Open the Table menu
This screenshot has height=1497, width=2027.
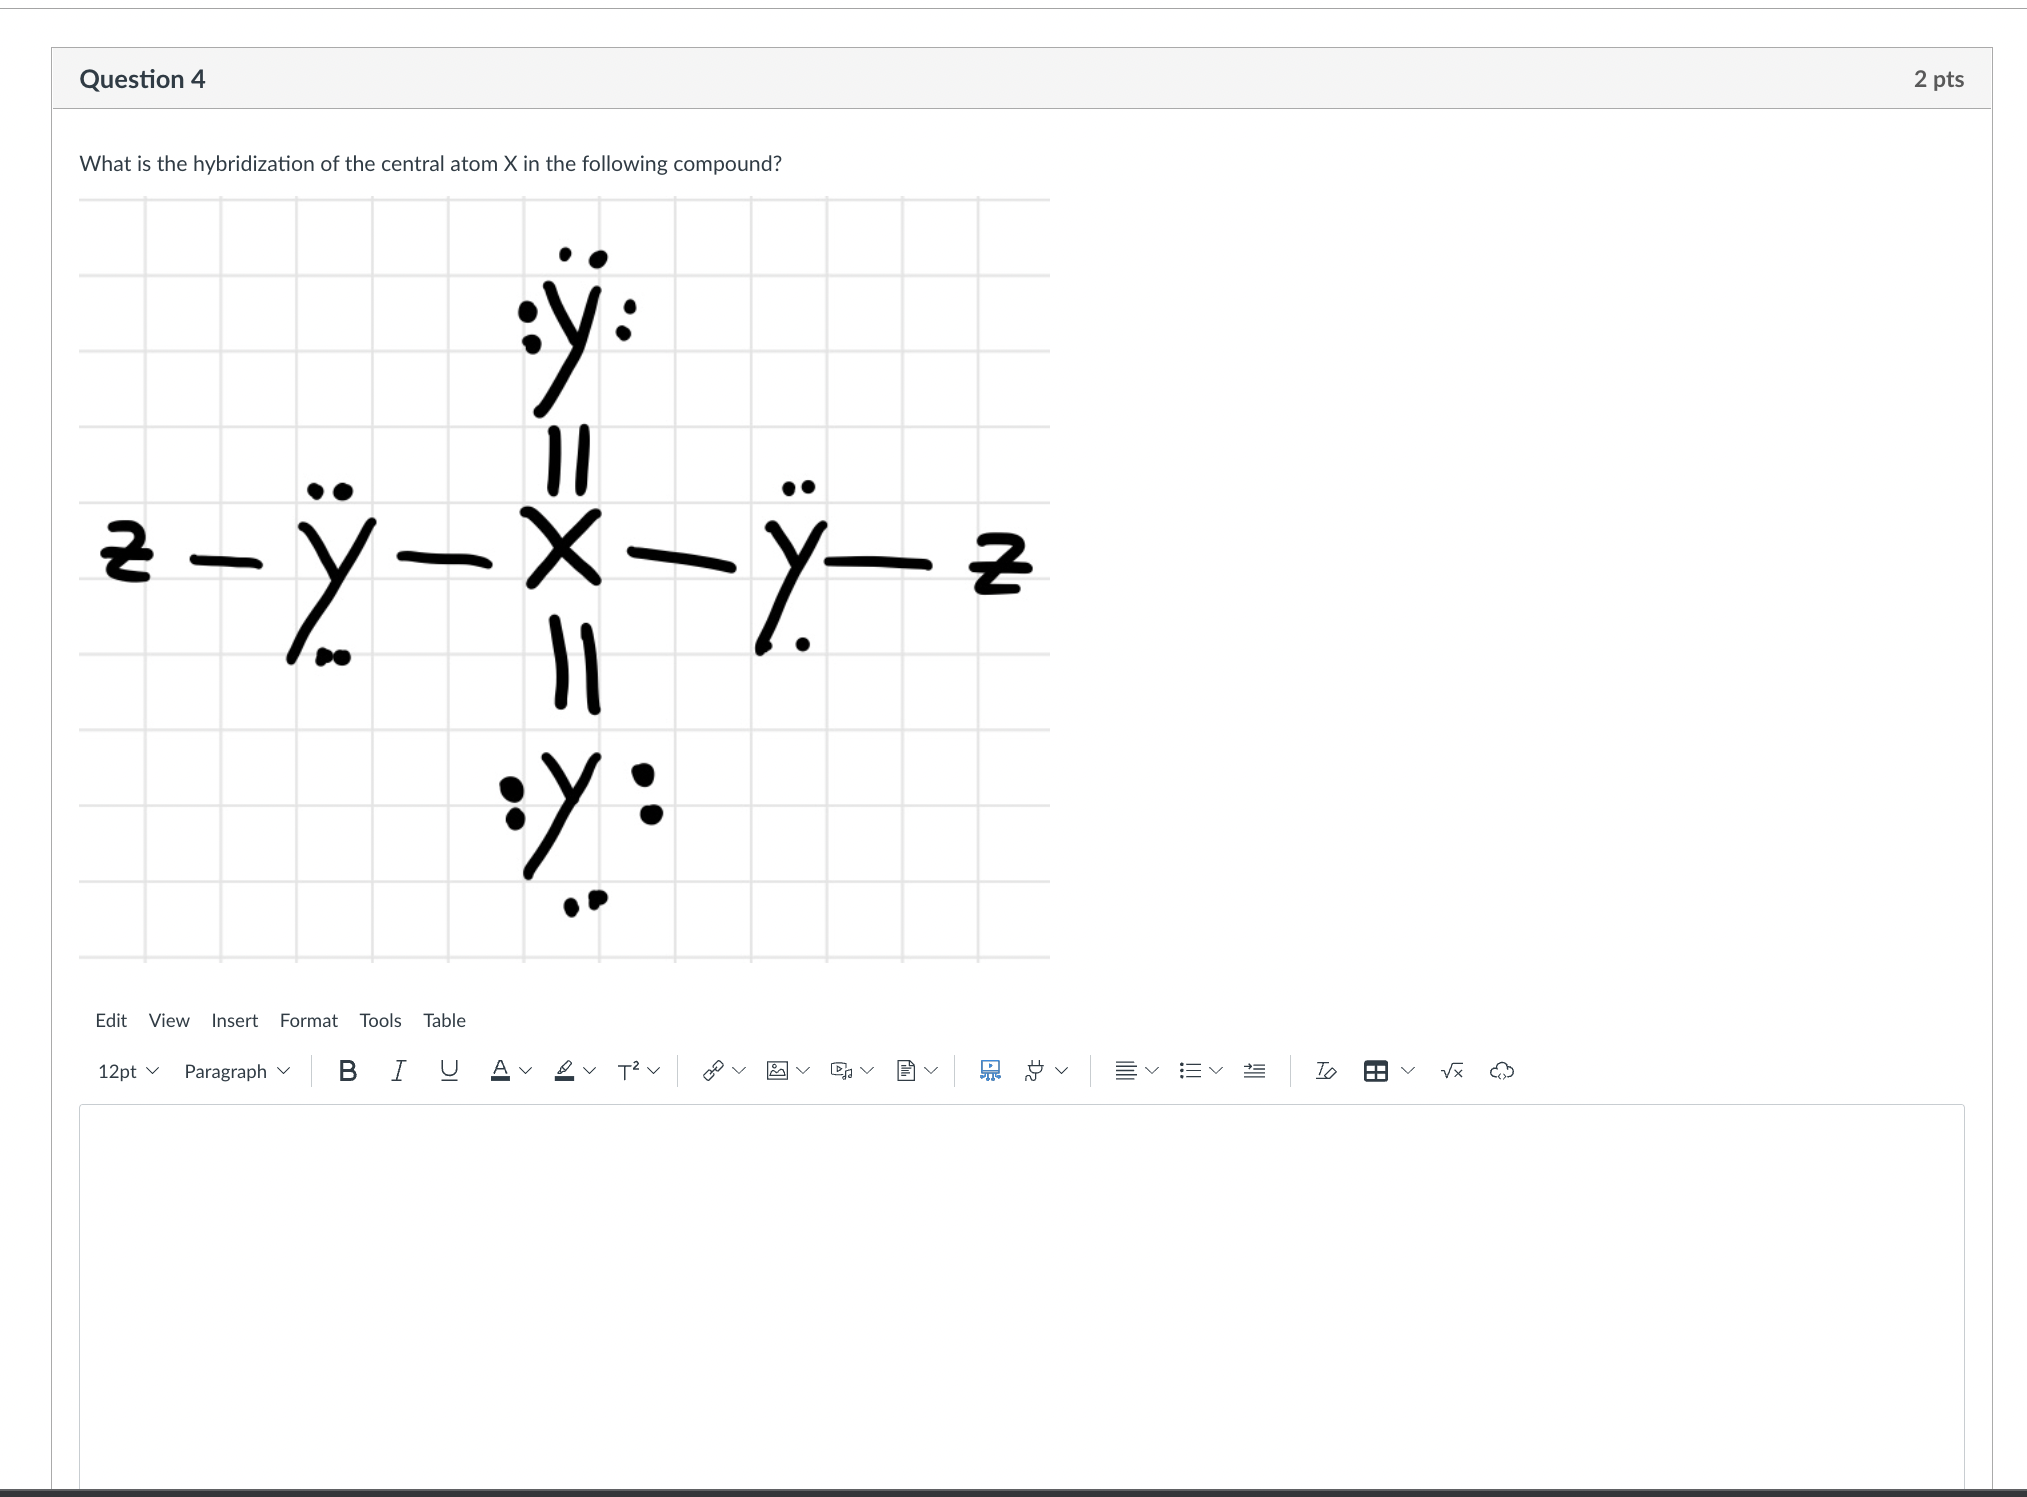click(x=444, y=1020)
